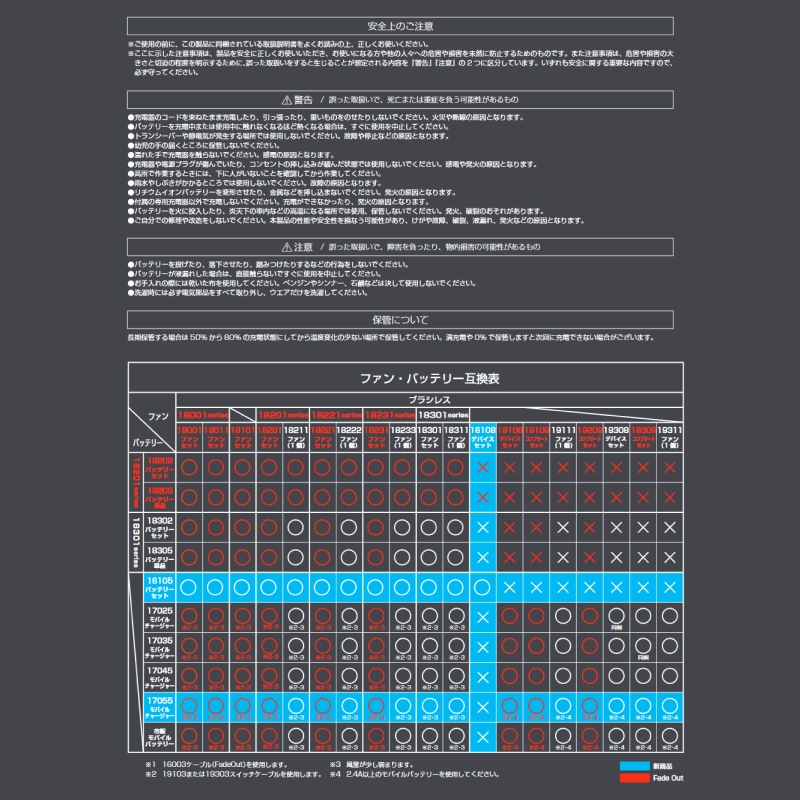Click the warning triangle icon beside 注意

286,247
